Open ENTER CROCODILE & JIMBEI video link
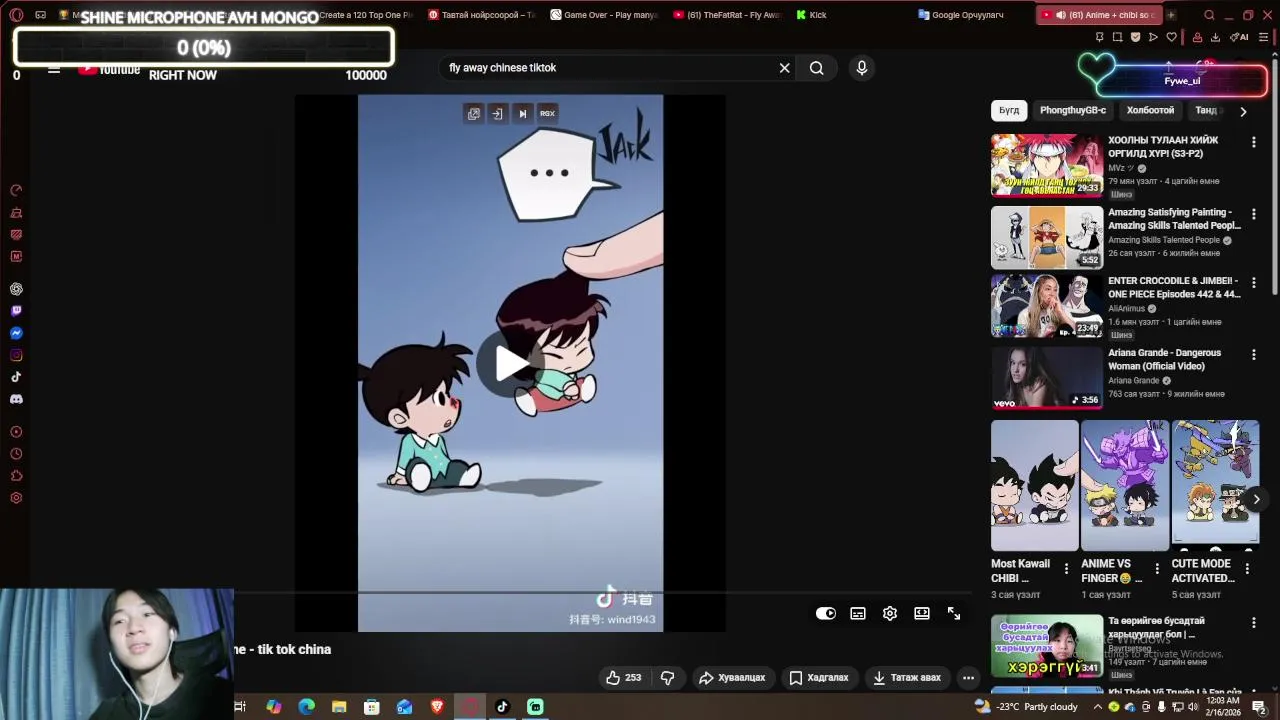1280x720 pixels. pyautogui.click(x=1174, y=288)
